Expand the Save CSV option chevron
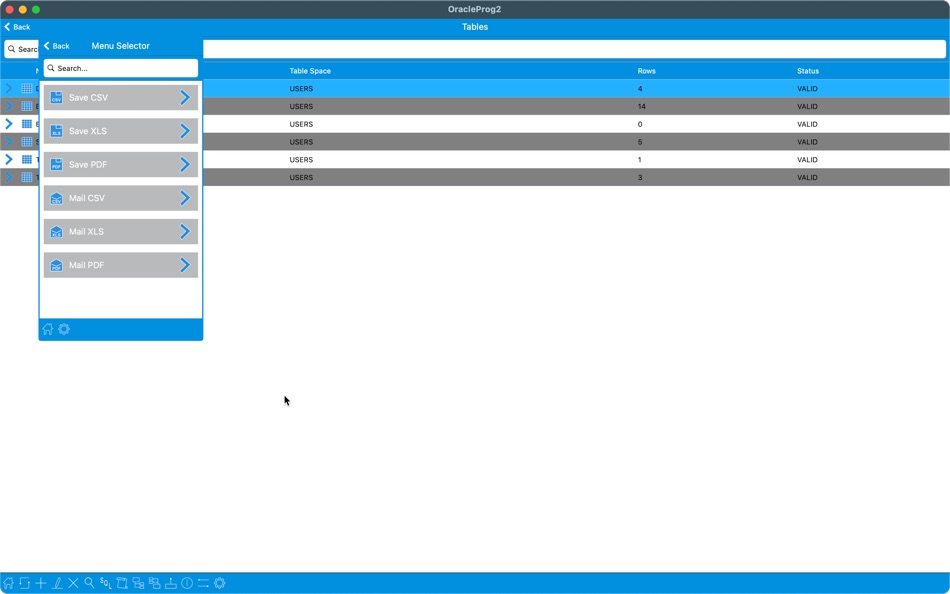The image size is (950, 594). [x=184, y=97]
